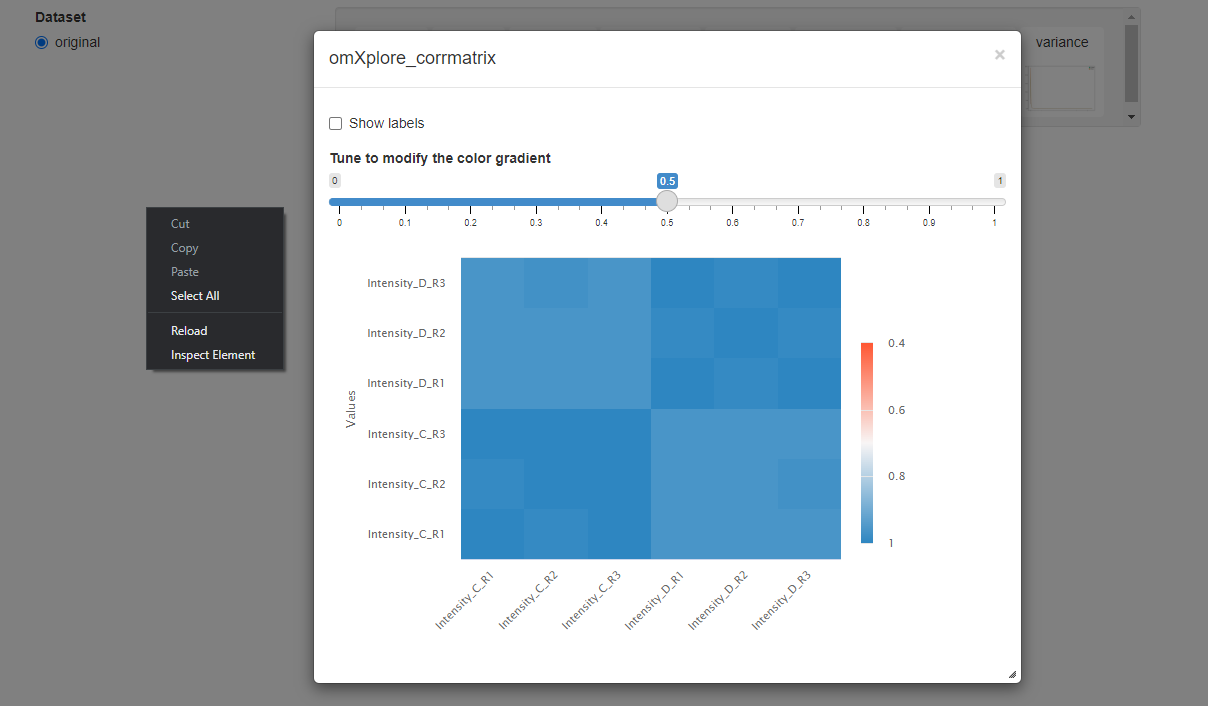Open the variance thumbnail in the background
1208x706 pixels.
[x=1063, y=88]
